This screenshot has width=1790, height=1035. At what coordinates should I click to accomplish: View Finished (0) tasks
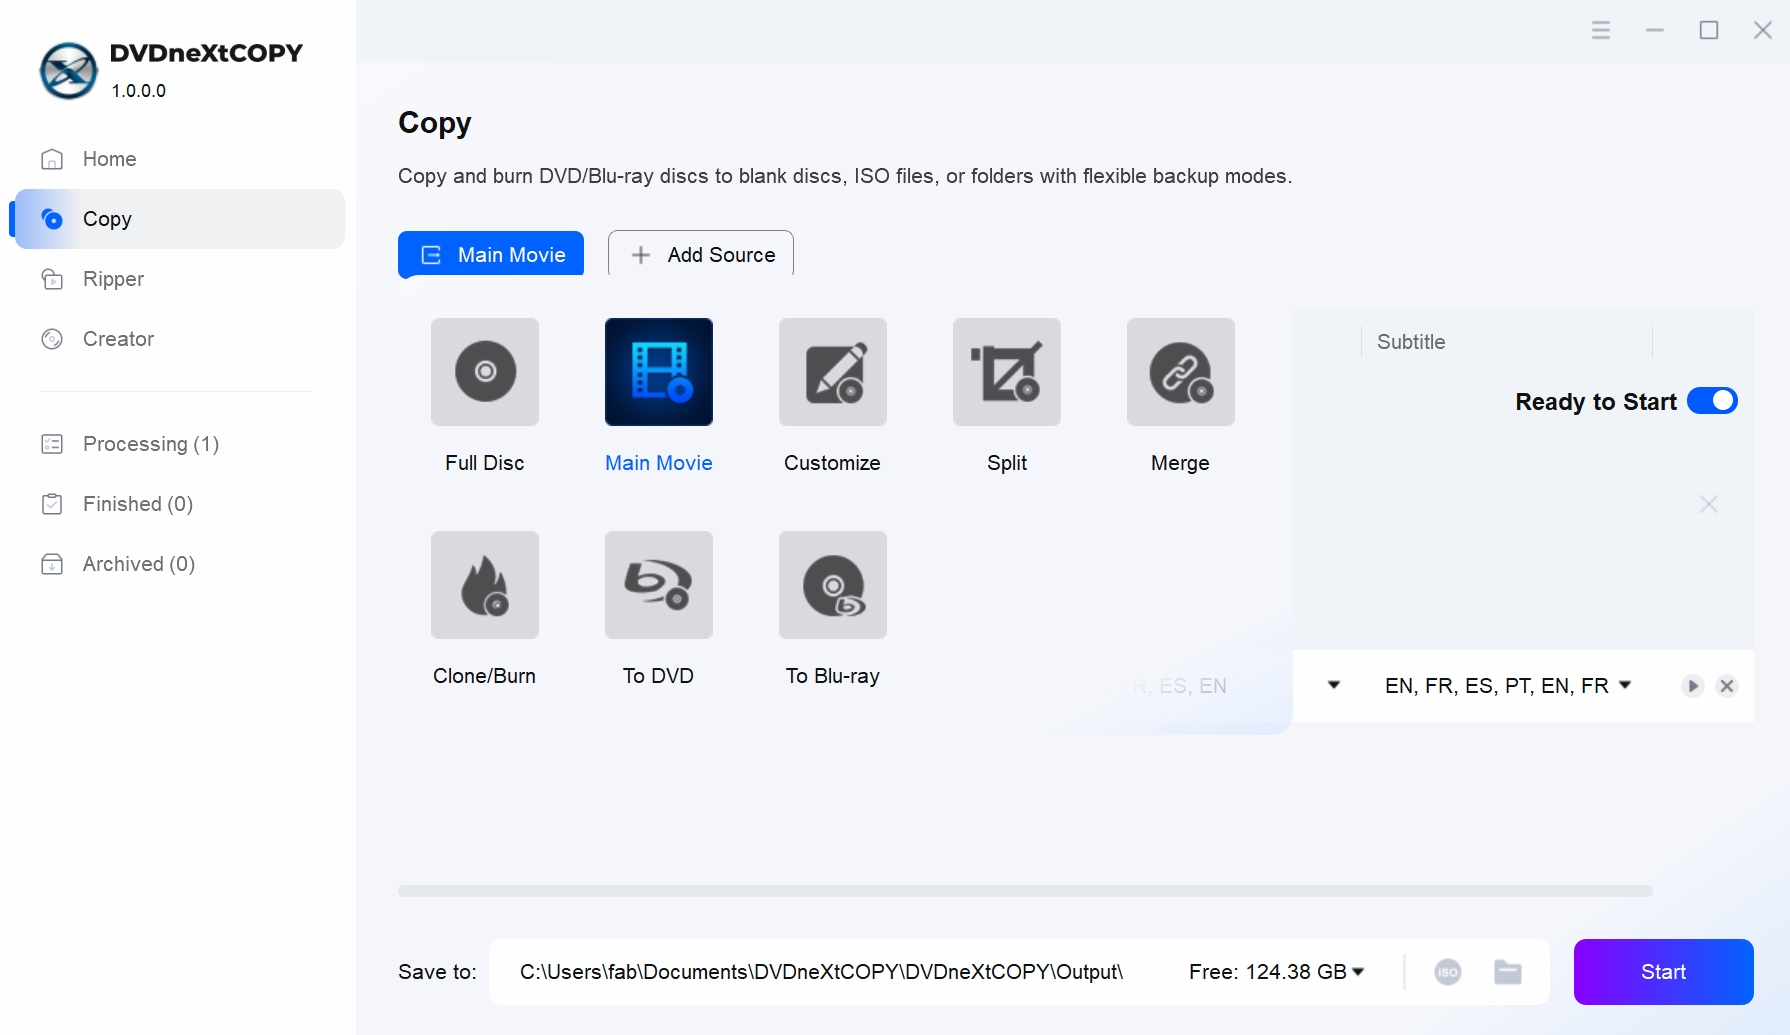[x=180, y=504]
